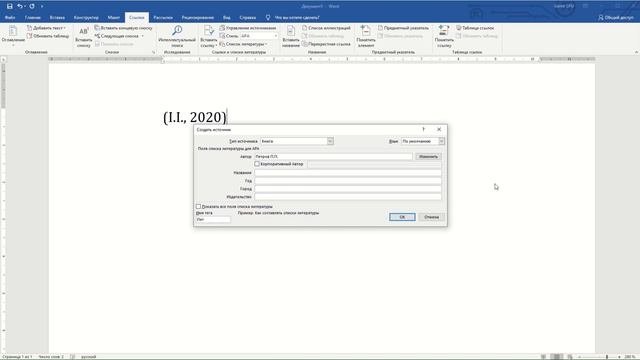The image size is (640, 360).
Task: Undo the last action
Action: click(x=19, y=6)
